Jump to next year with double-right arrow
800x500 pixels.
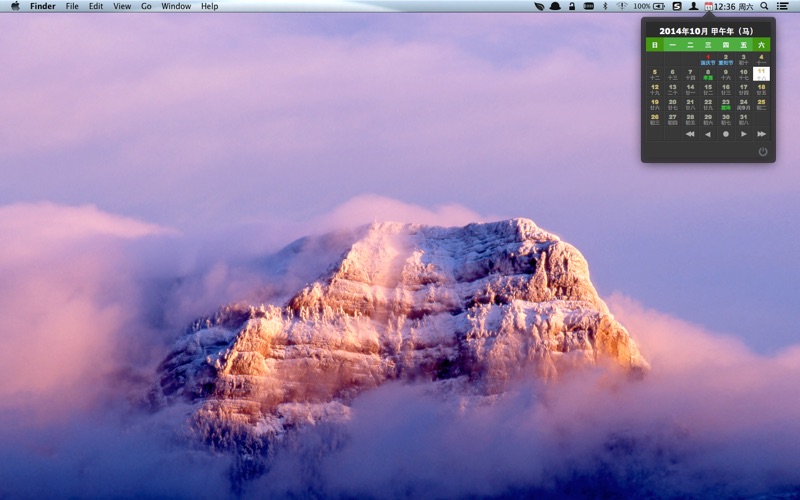(x=761, y=134)
